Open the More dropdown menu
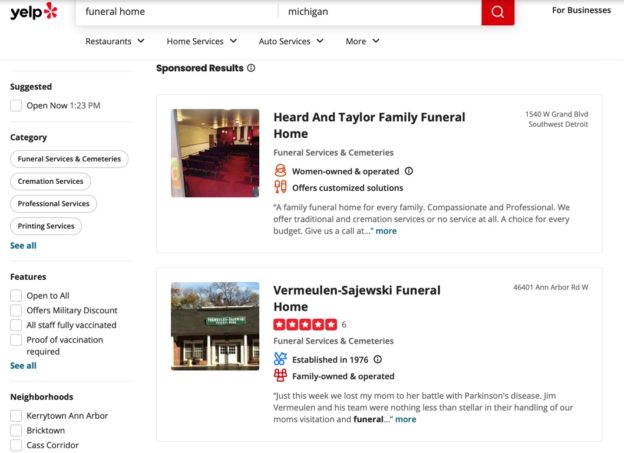The height and width of the screenshot is (453, 624). 363,41
